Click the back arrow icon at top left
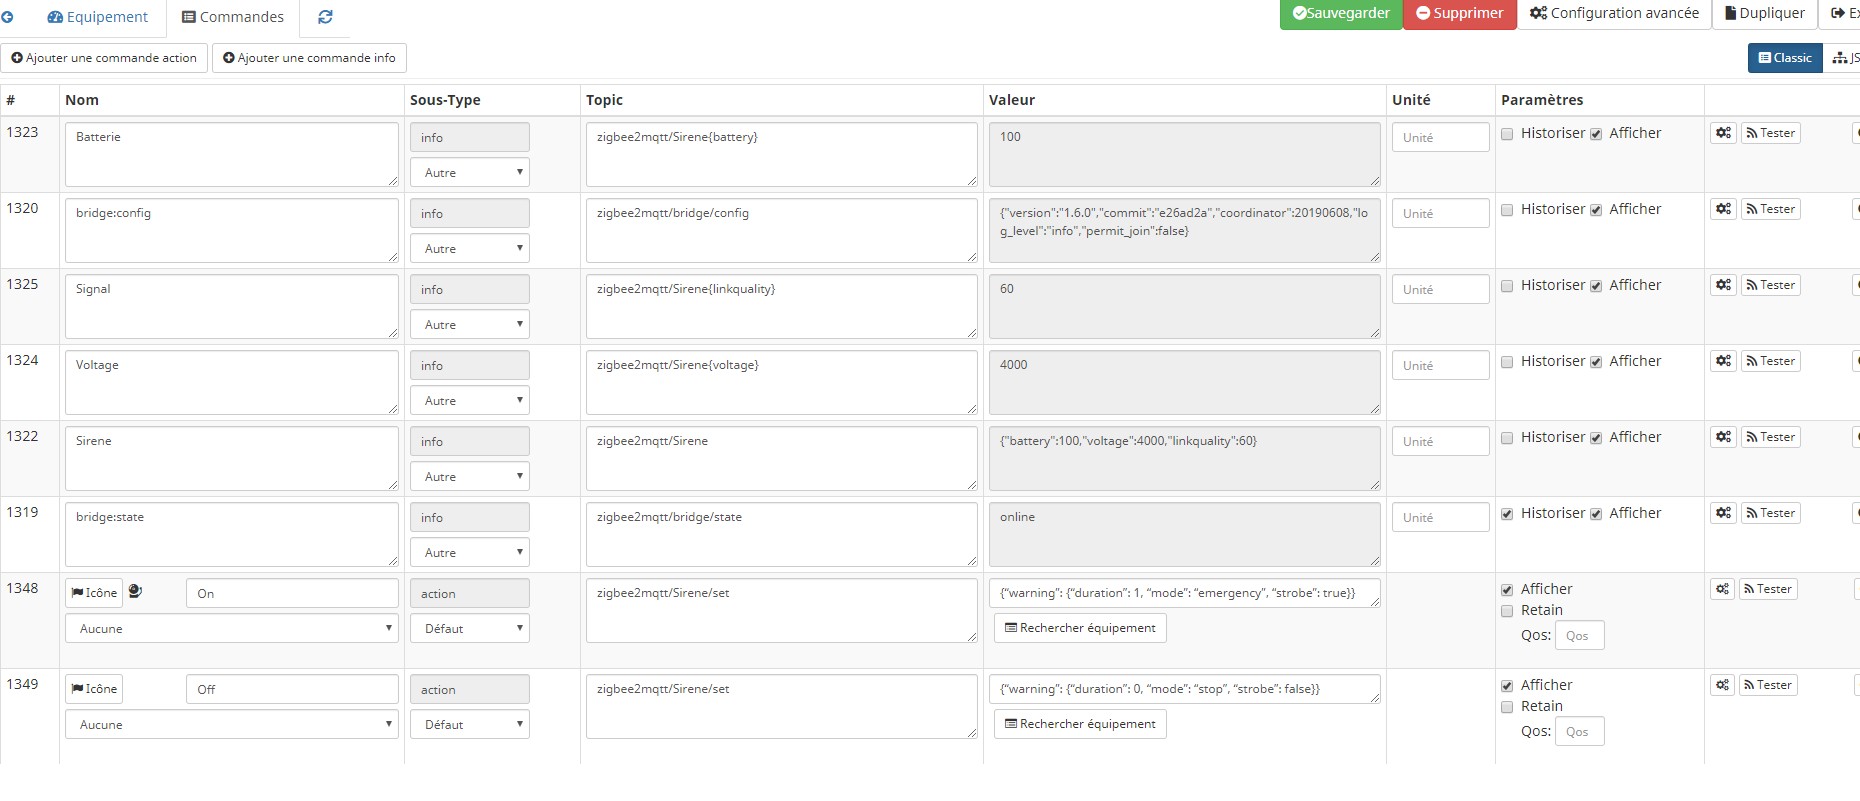Viewport: 1860px width, 801px height. tap(7, 17)
